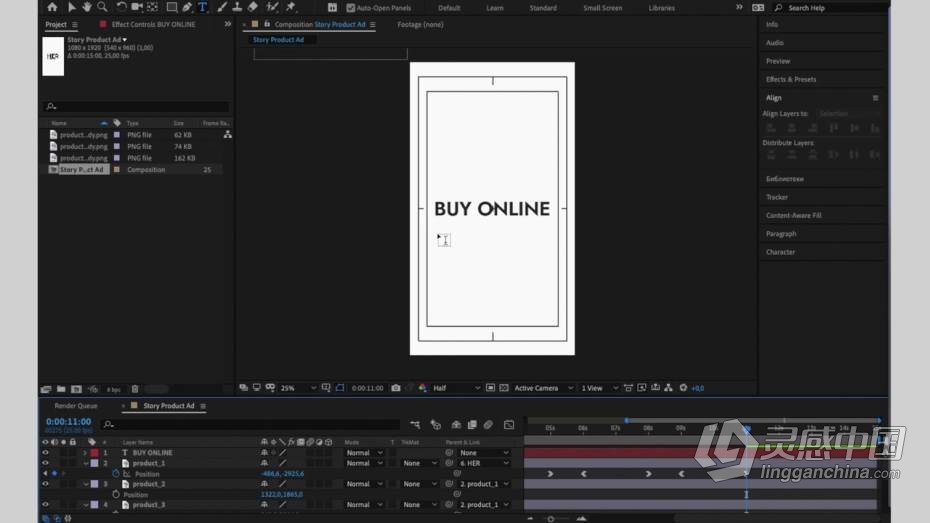
Task: Hide the BUY ONLINE layer eye
Action: [45, 452]
